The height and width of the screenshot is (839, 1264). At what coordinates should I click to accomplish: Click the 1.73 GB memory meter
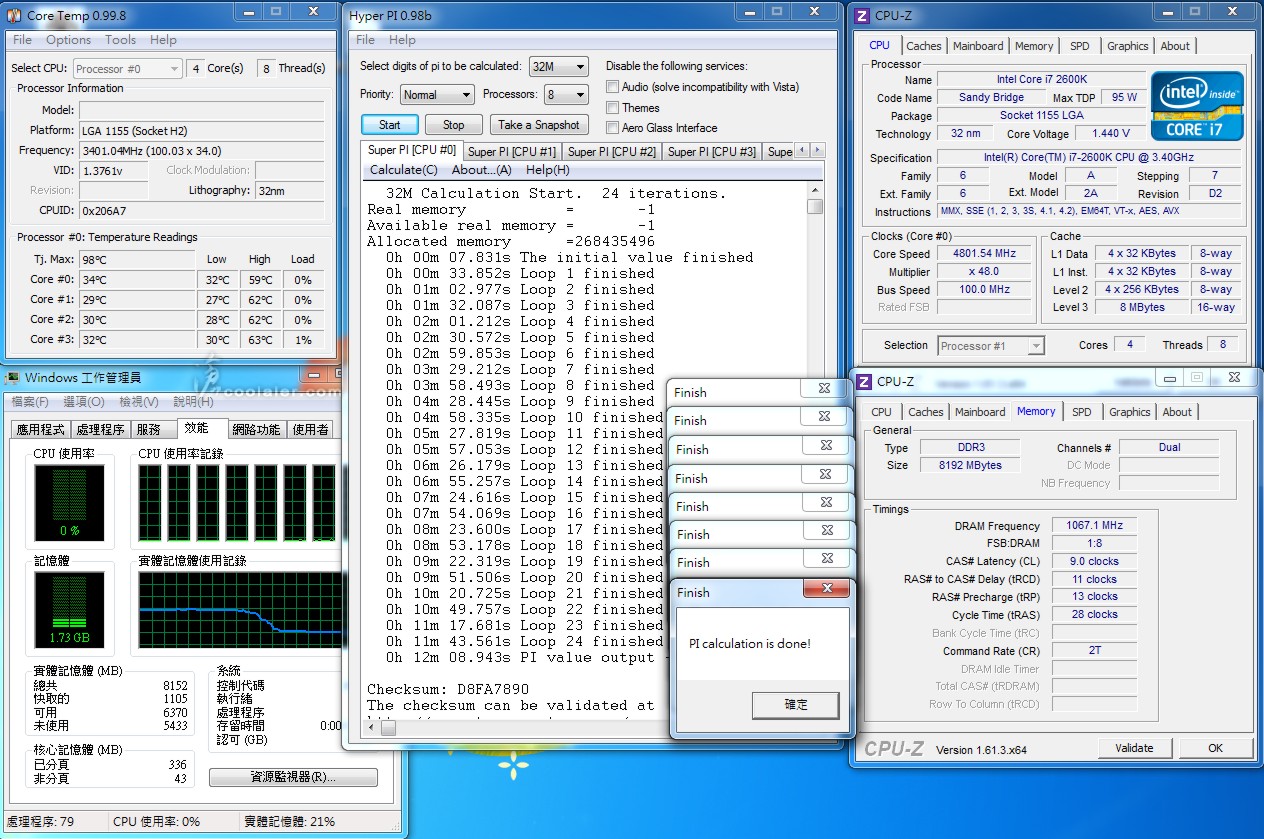click(x=69, y=611)
